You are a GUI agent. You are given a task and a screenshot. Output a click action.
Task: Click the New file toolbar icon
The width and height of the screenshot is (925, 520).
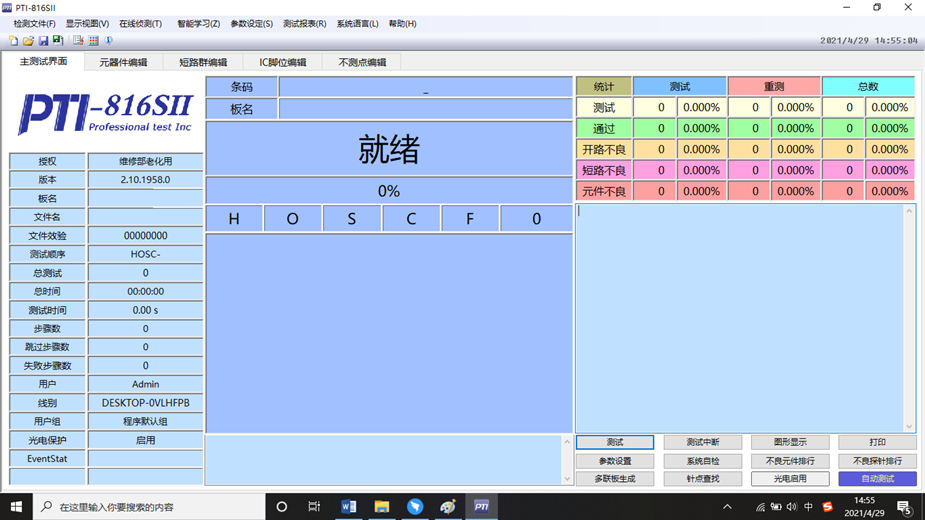13,41
